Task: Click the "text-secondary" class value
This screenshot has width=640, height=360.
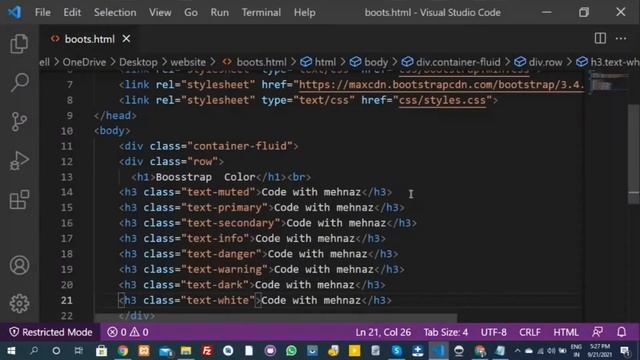Action: point(230,223)
